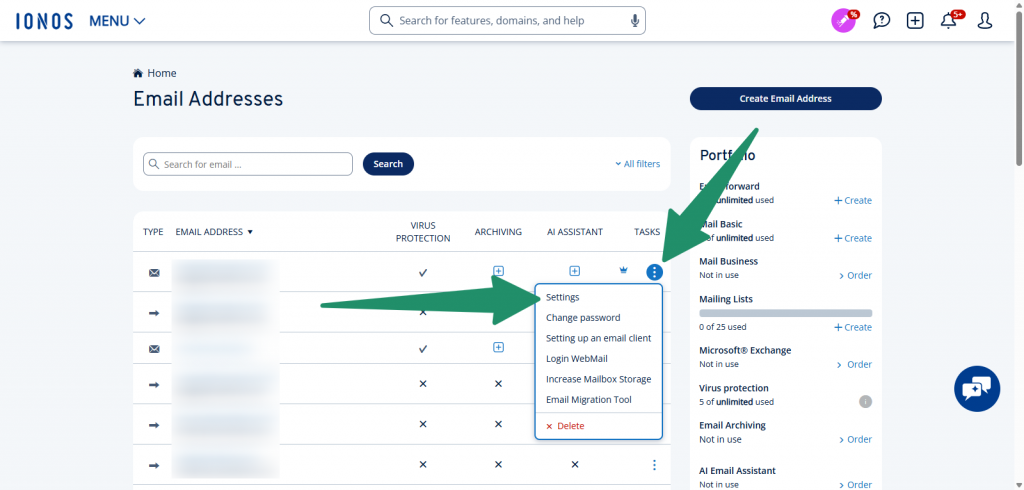Click the Mailing Lists usage progress bar

coord(786,313)
